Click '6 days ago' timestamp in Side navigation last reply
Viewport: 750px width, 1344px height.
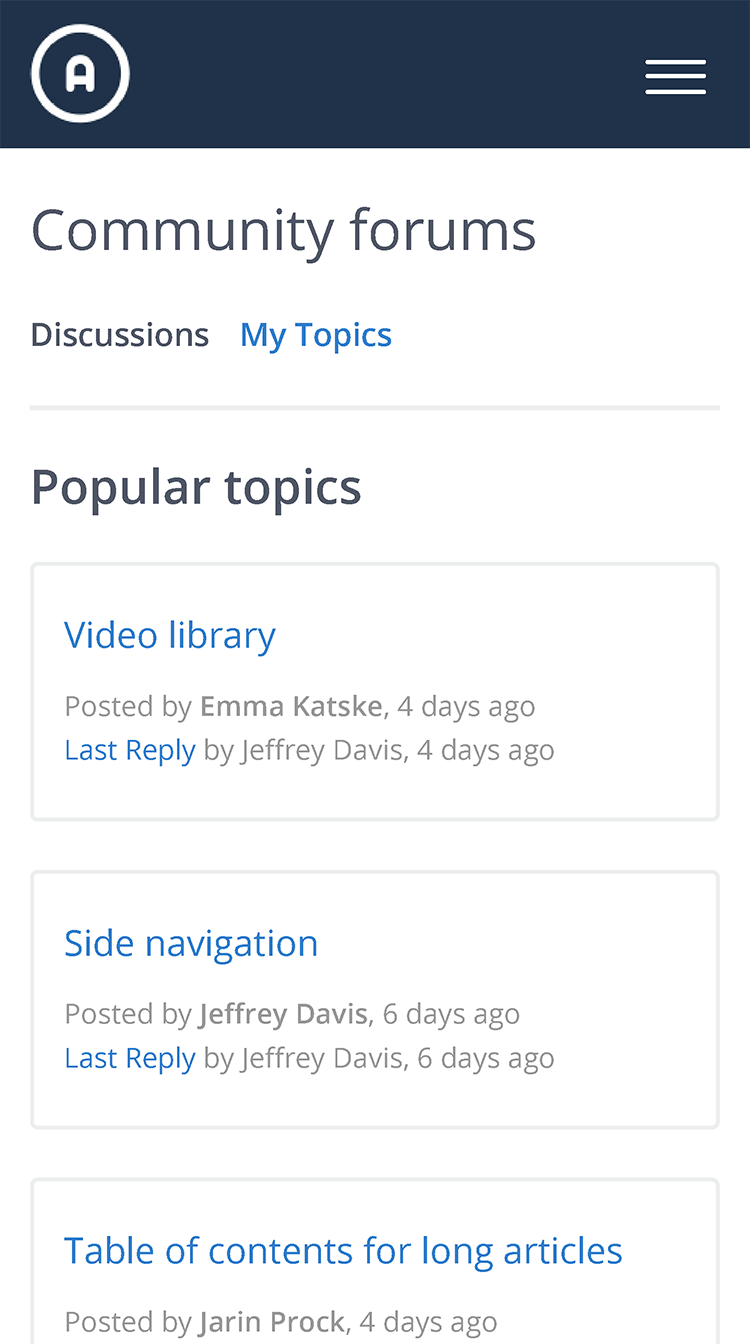click(486, 1058)
